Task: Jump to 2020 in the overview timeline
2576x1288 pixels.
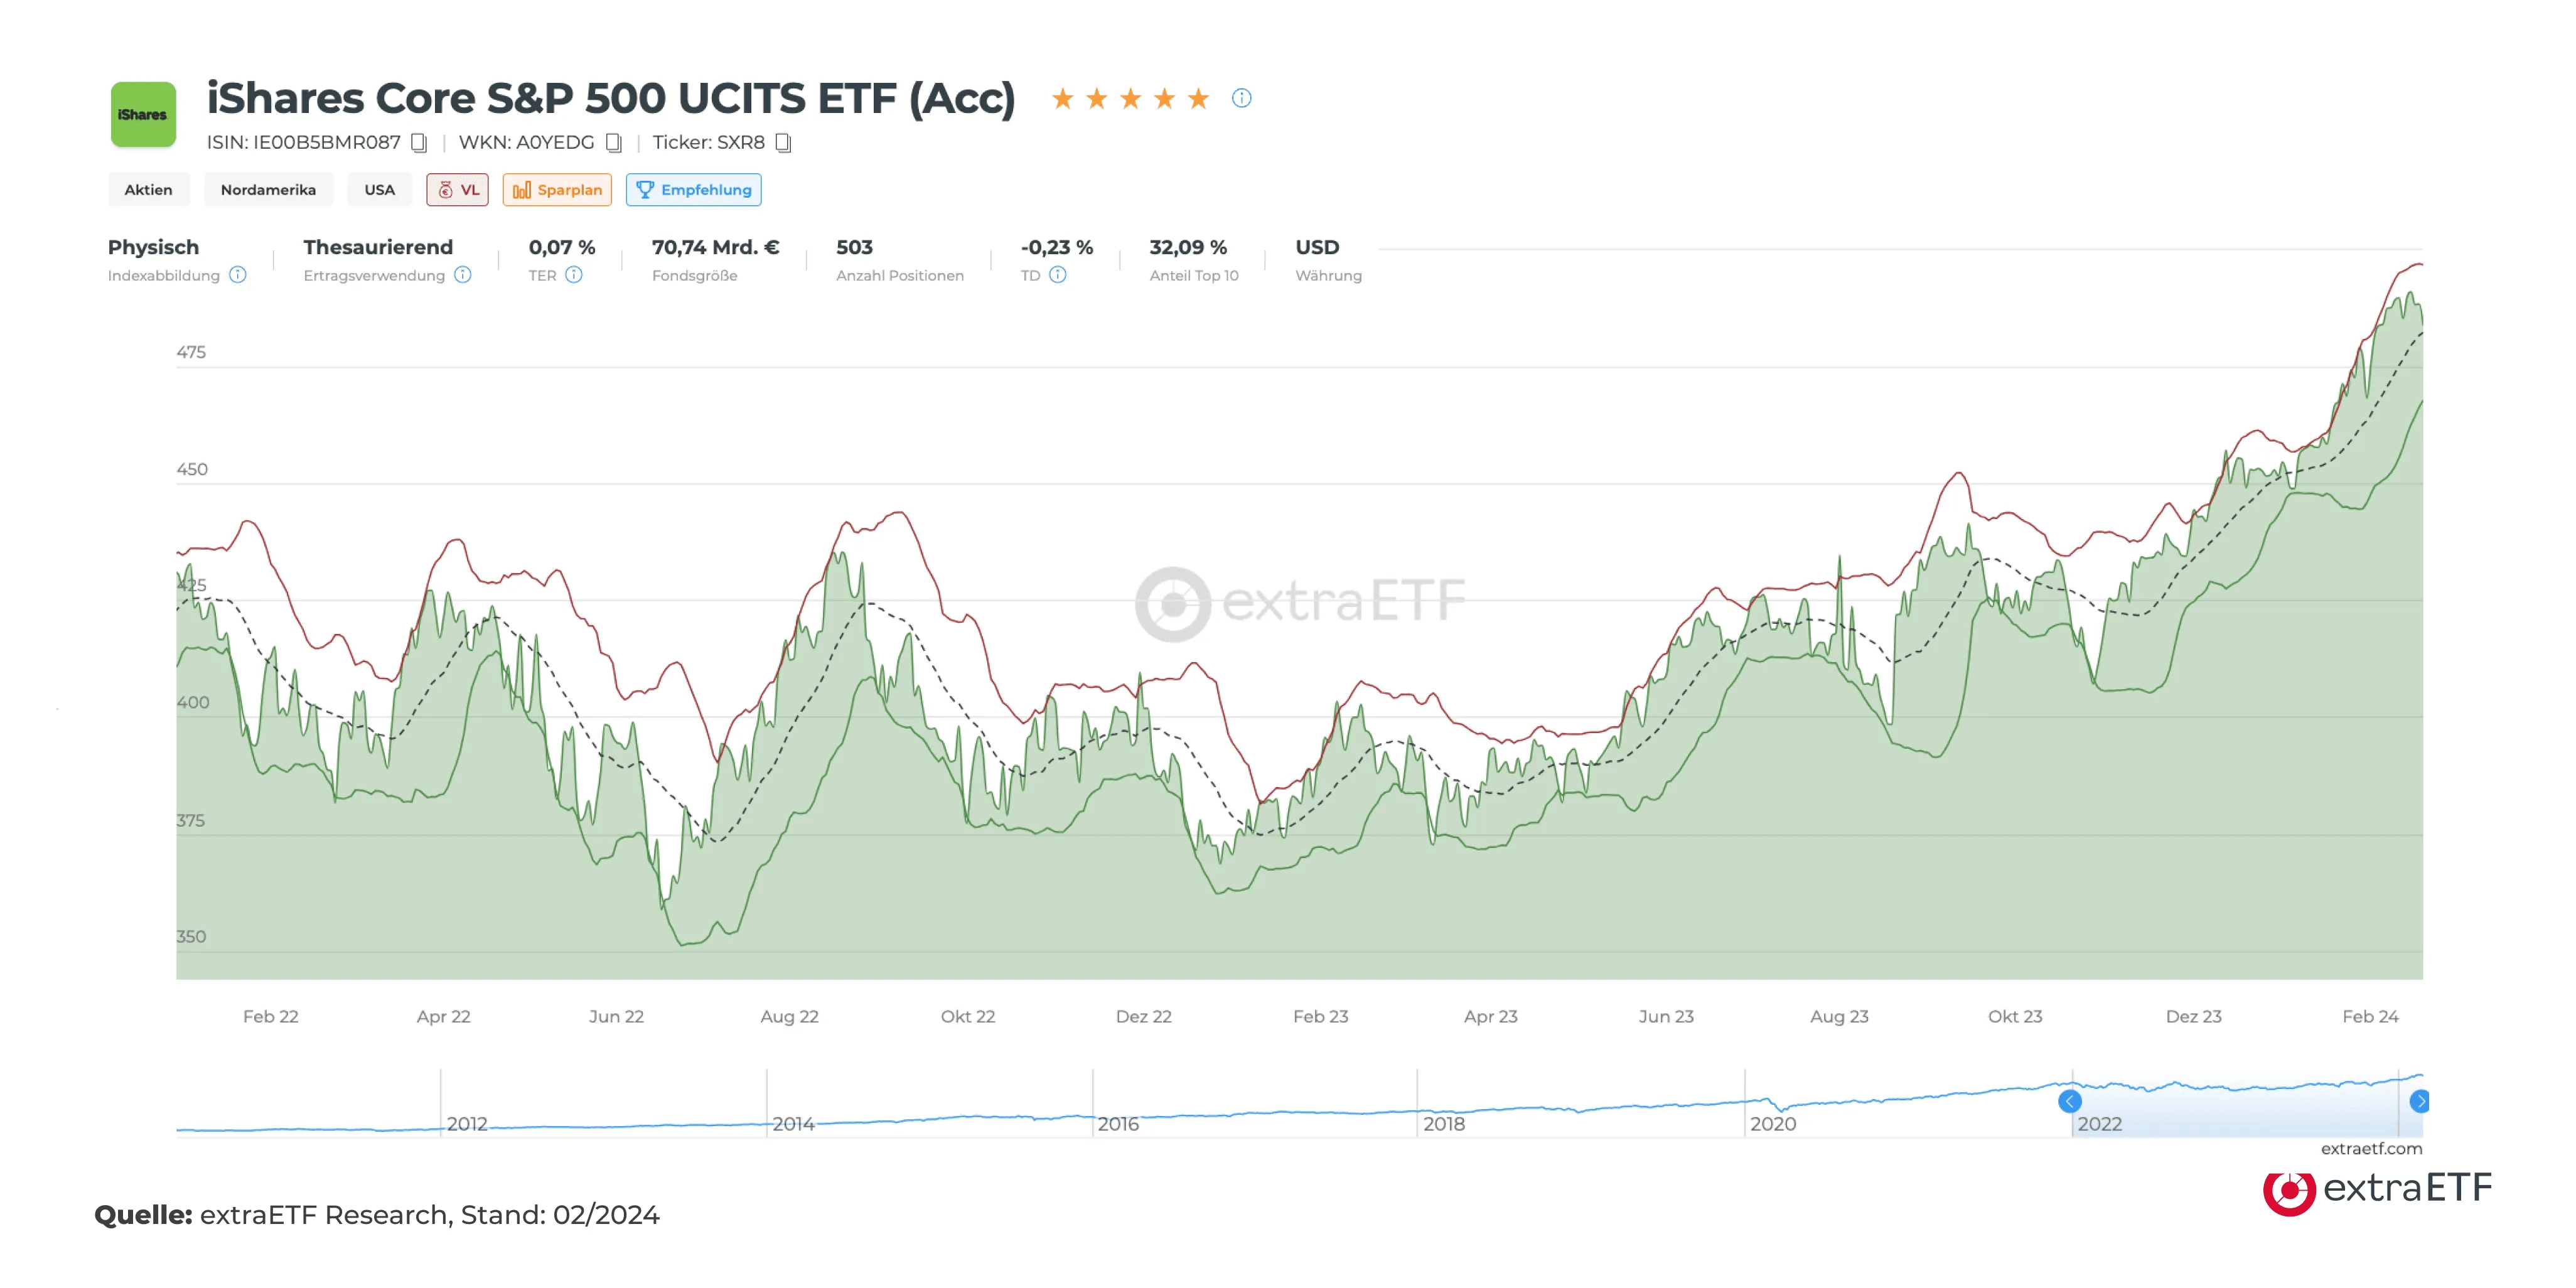Action: [1772, 1124]
